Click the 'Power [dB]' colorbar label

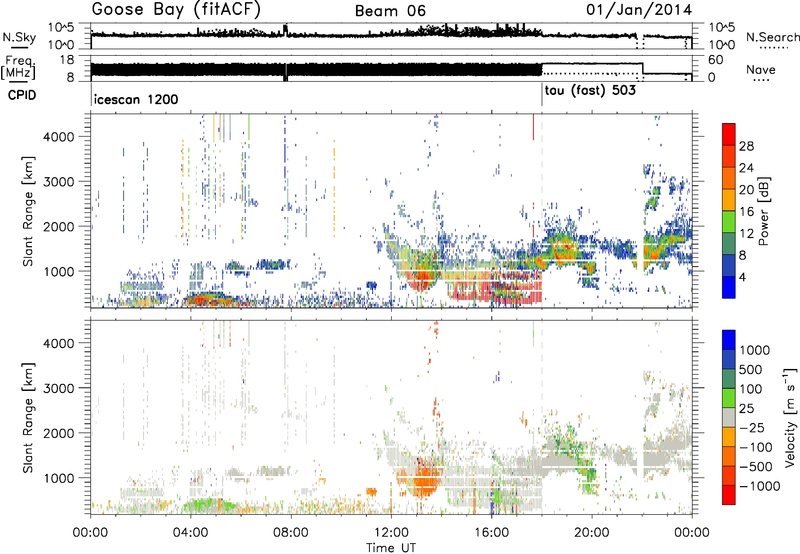point(764,211)
